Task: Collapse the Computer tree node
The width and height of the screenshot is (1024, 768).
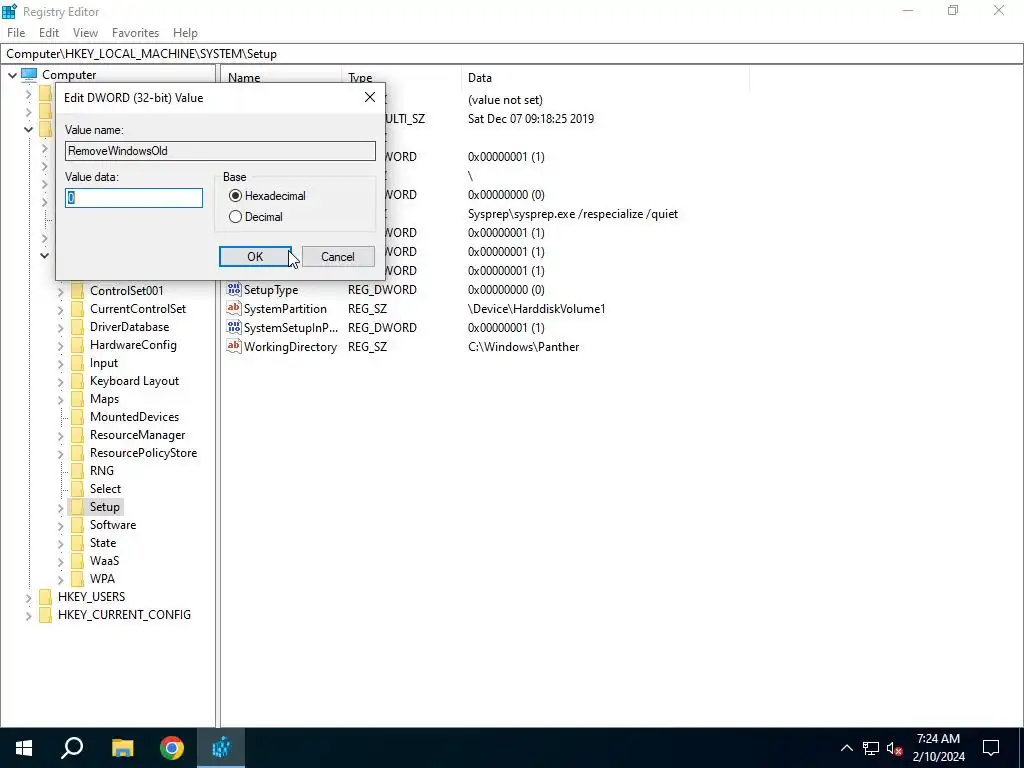Action: tap(12, 75)
